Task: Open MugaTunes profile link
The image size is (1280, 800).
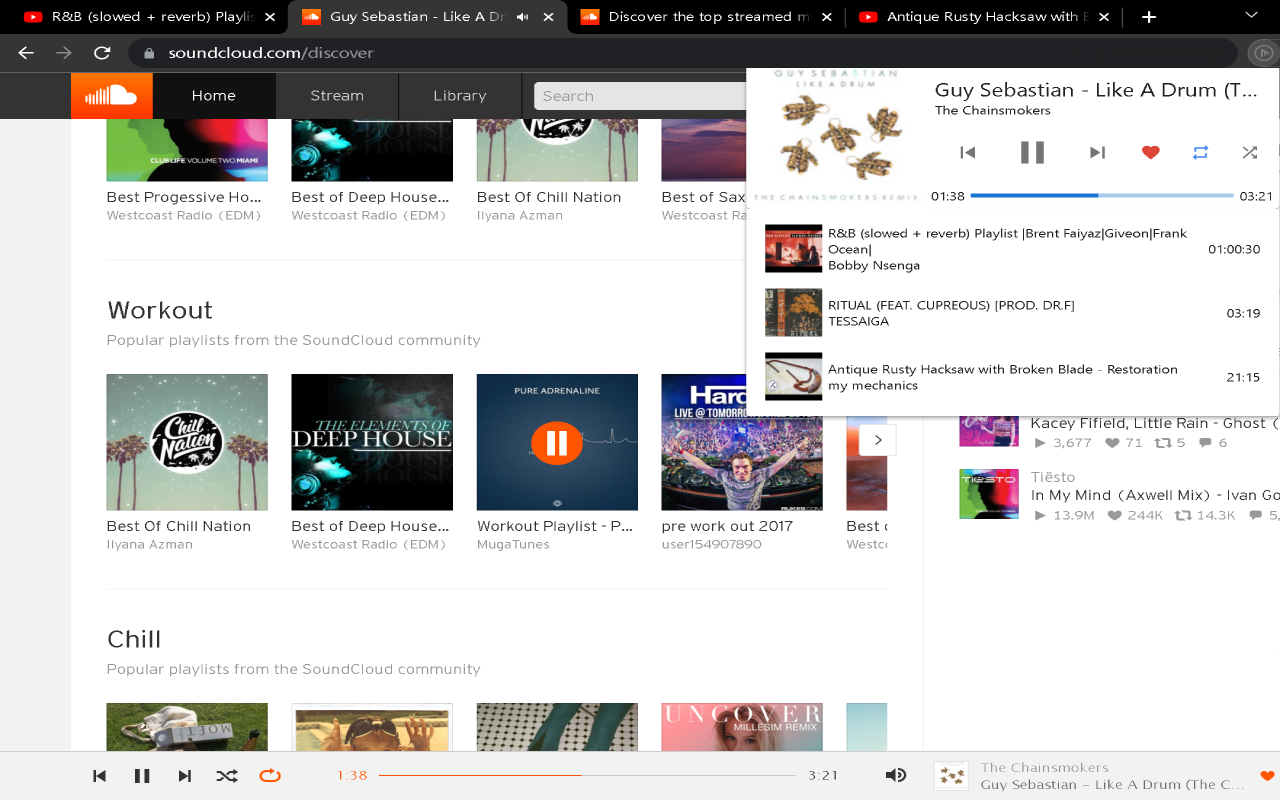Action: [512, 545]
